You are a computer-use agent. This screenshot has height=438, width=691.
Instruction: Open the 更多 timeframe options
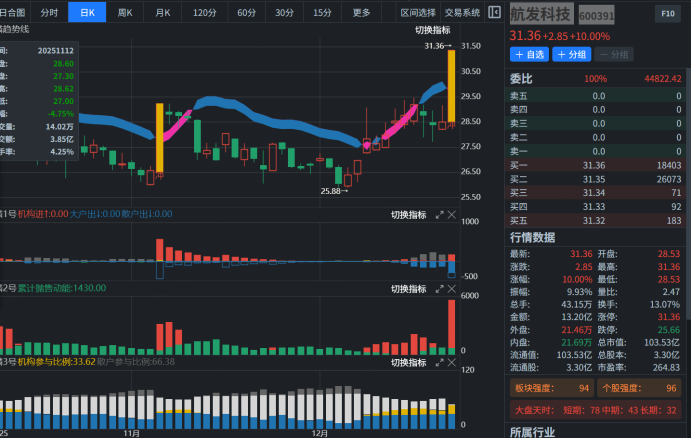pos(361,13)
